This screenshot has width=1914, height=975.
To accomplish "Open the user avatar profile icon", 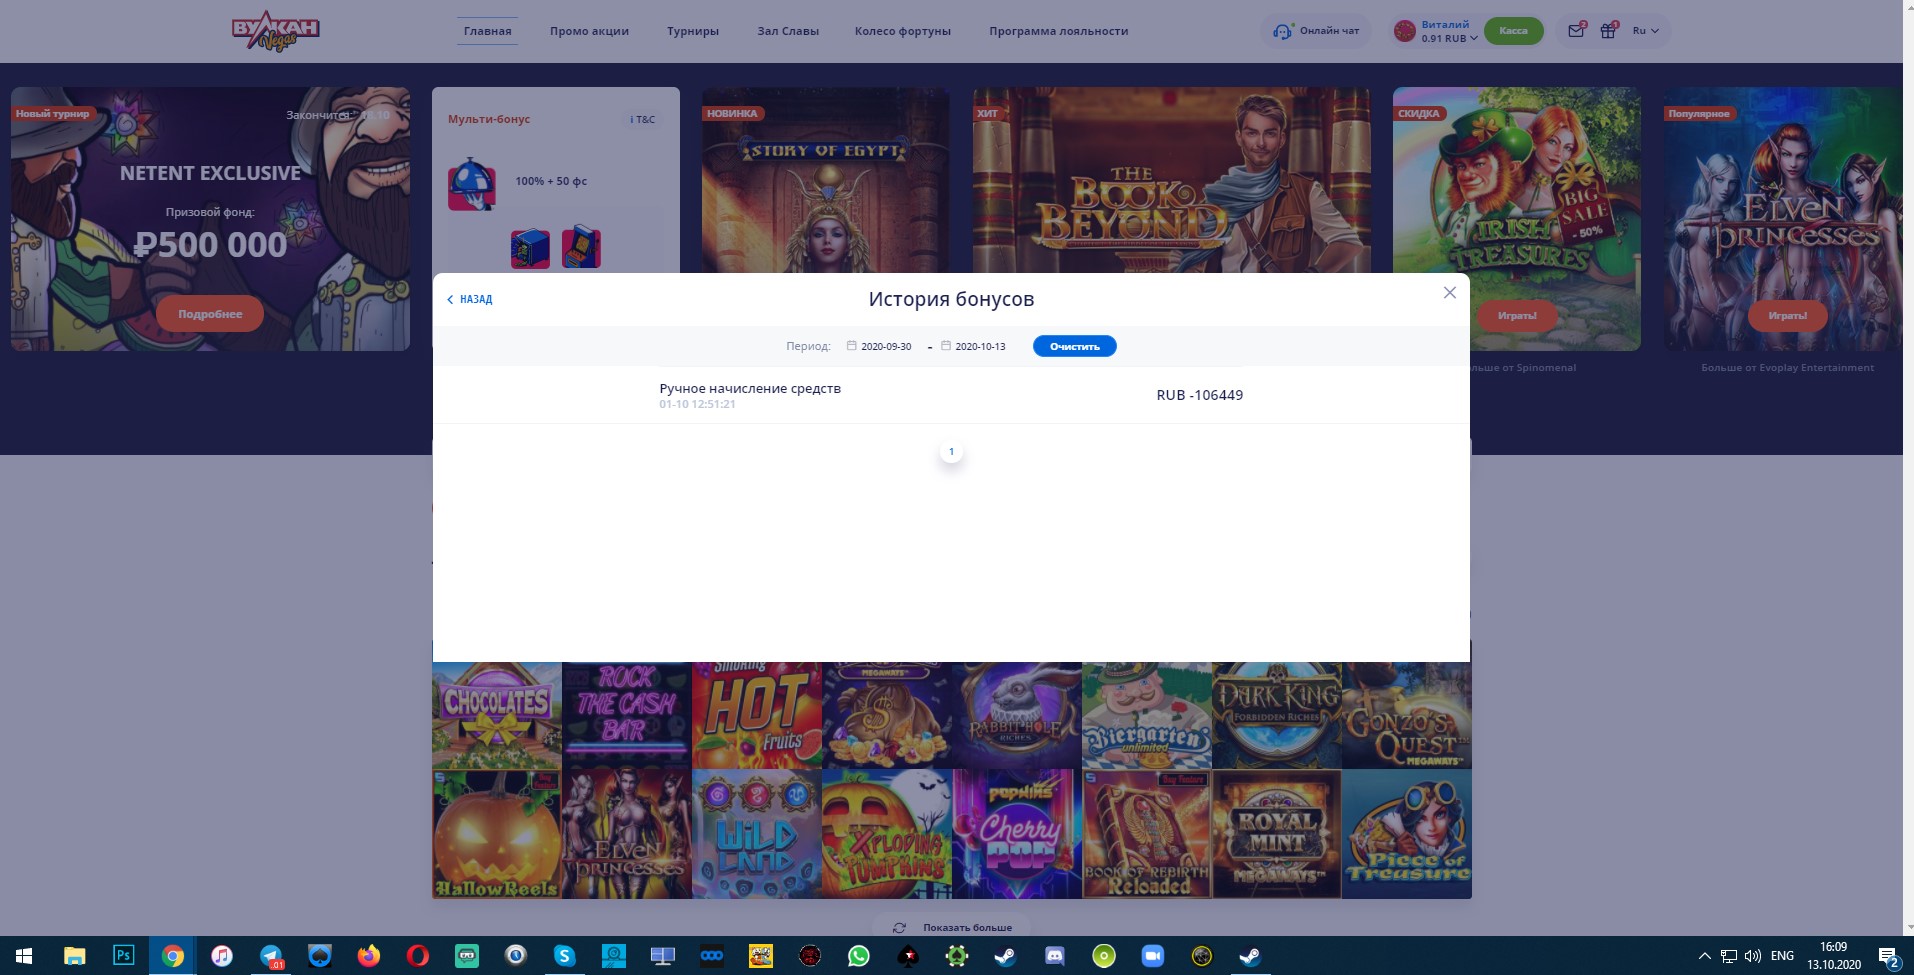I will pyautogui.click(x=1405, y=31).
